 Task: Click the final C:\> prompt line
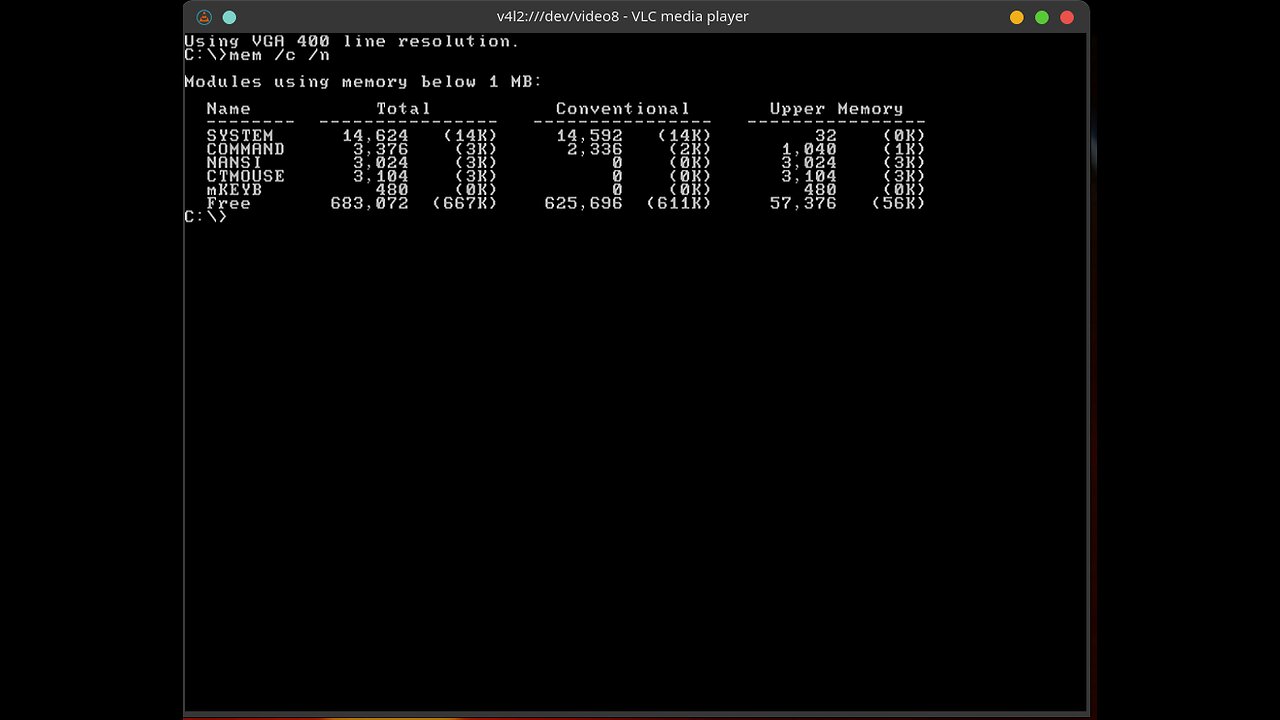point(206,217)
